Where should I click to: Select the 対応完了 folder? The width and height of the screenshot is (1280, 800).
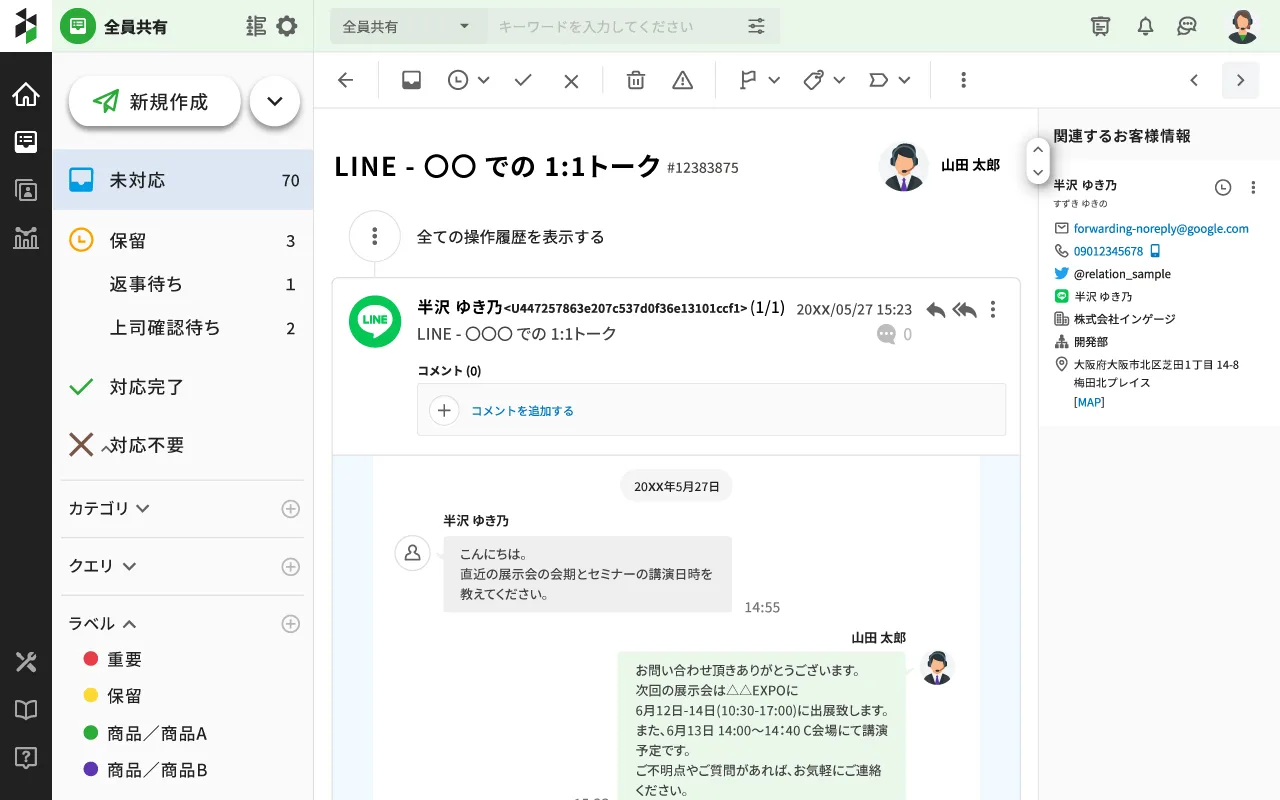[x=183, y=387]
